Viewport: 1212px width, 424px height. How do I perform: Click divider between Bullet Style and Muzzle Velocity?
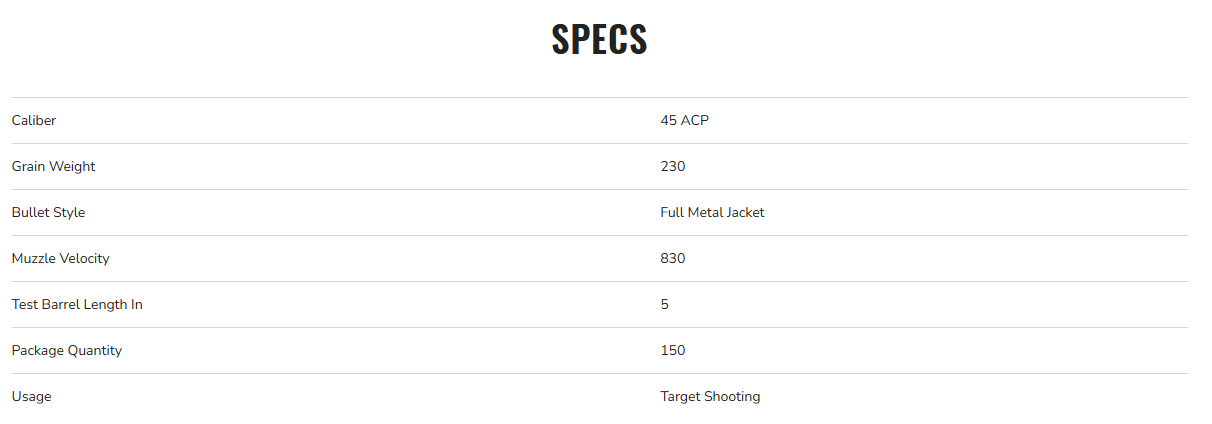(x=600, y=236)
